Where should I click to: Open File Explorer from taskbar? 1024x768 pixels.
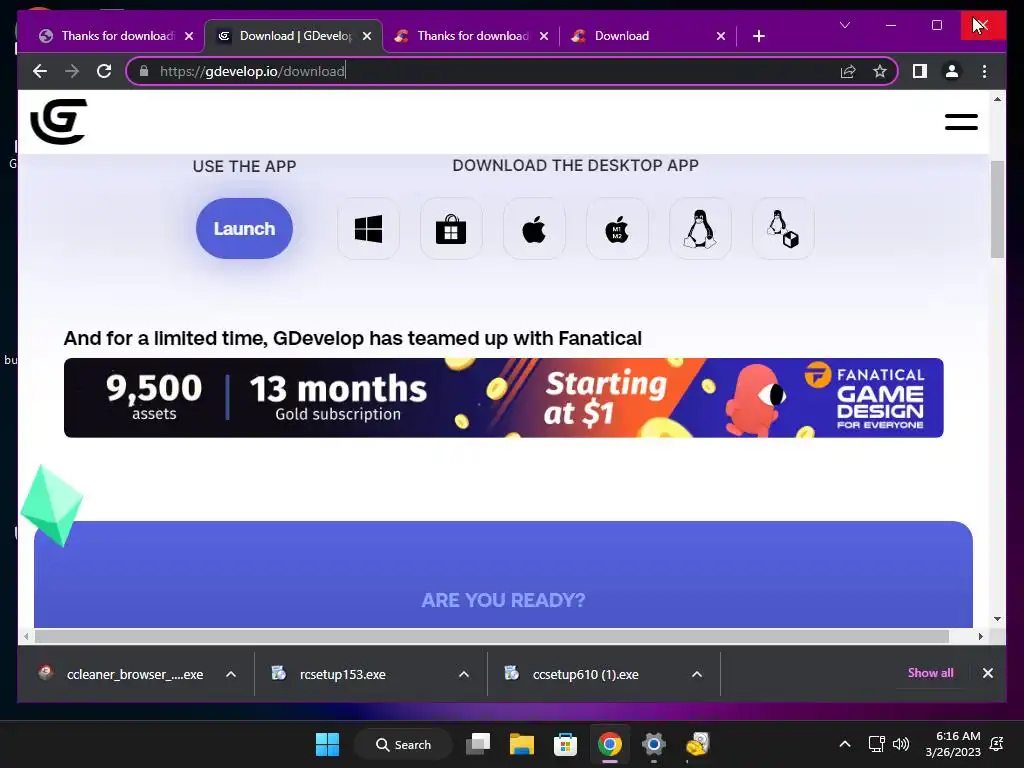point(522,744)
